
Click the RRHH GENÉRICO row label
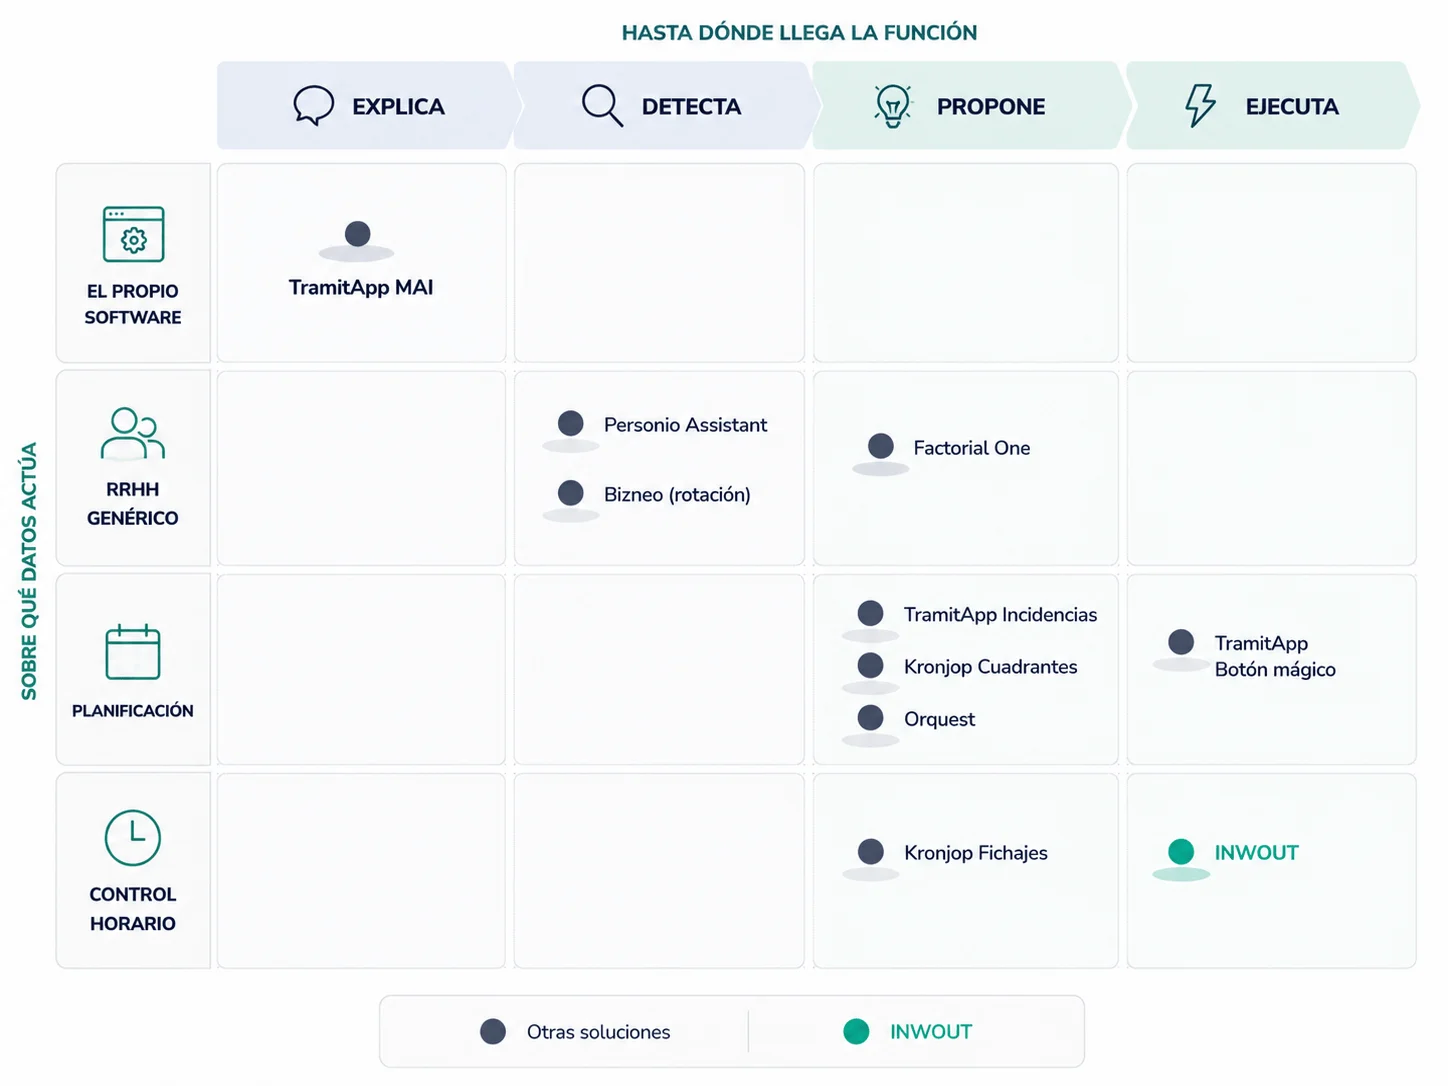[x=133, y=503]
